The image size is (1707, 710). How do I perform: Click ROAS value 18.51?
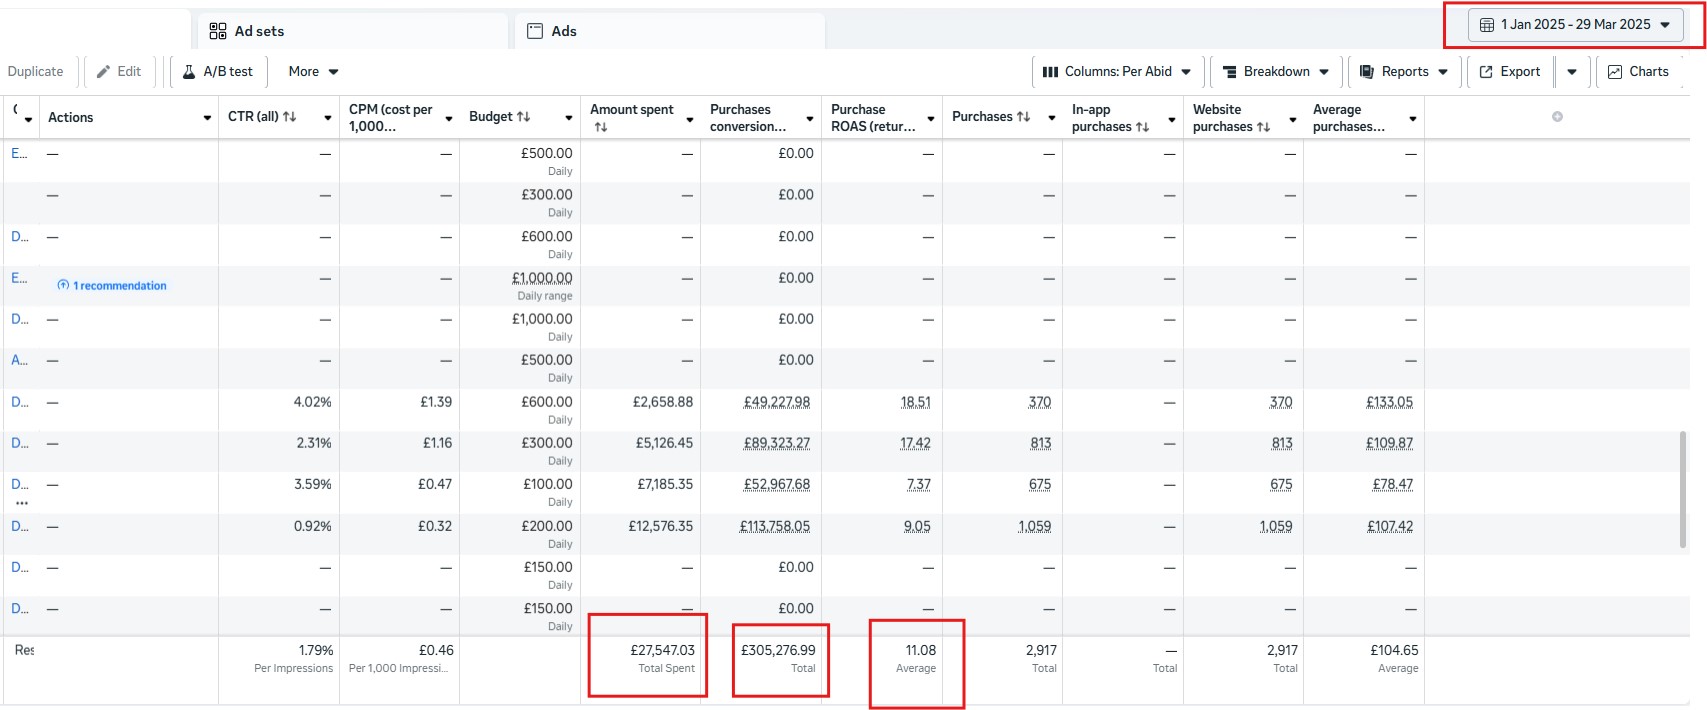click(x=915, y=402)
